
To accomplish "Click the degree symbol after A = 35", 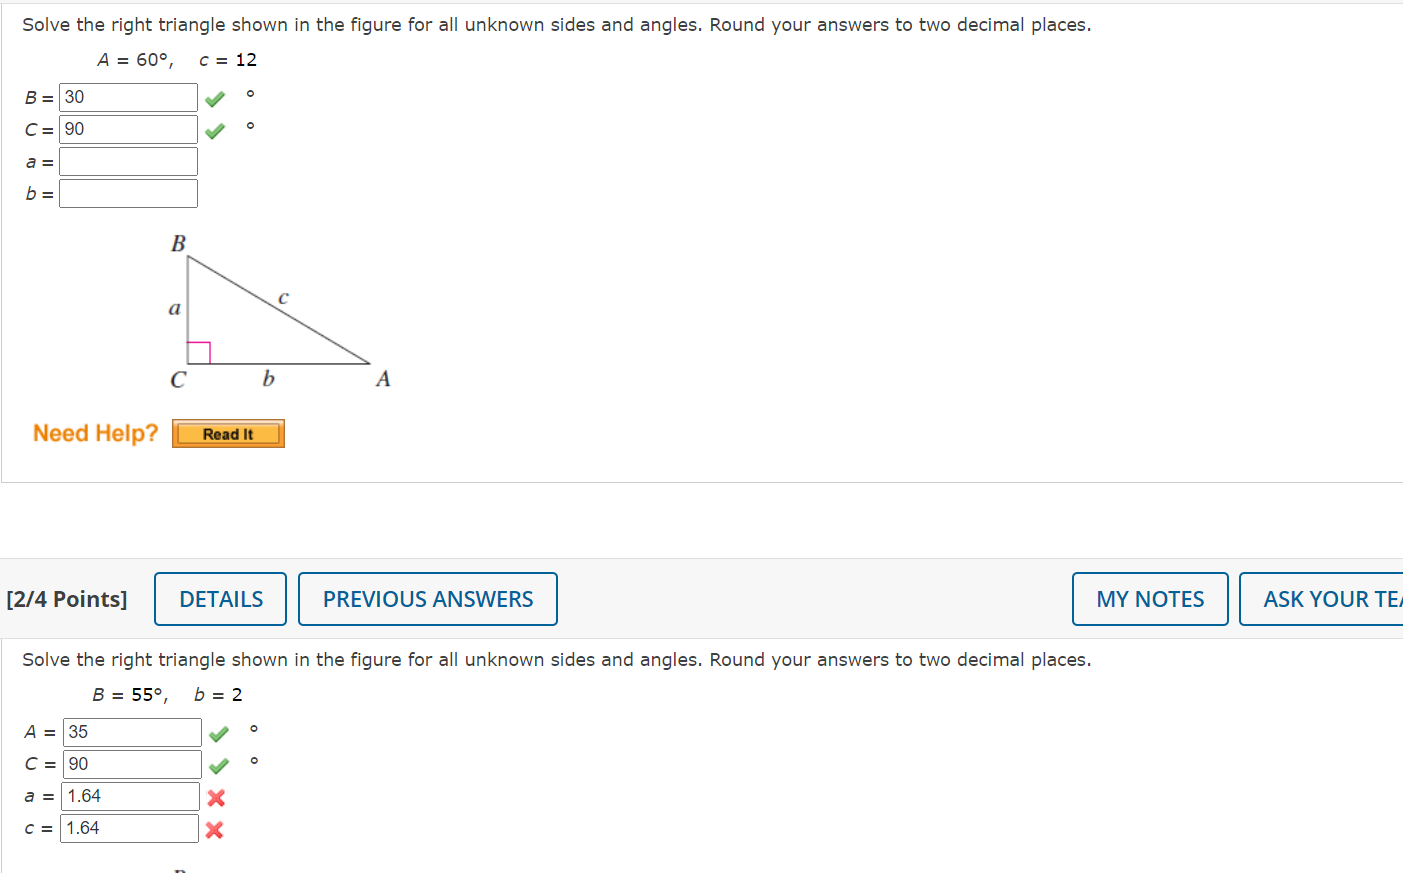I will click(x=254, y=728).
